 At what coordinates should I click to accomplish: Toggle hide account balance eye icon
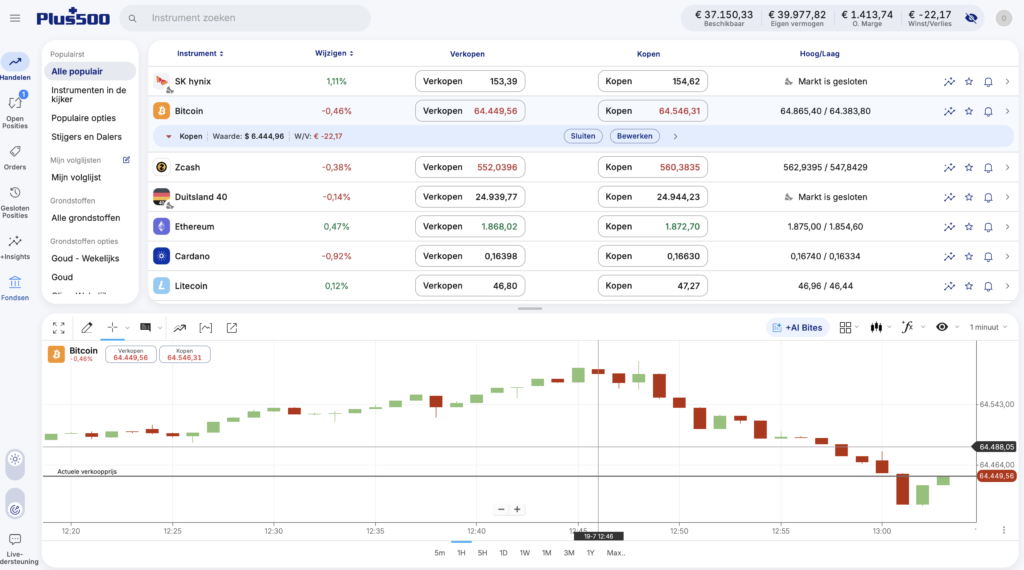tap(971, 18)
